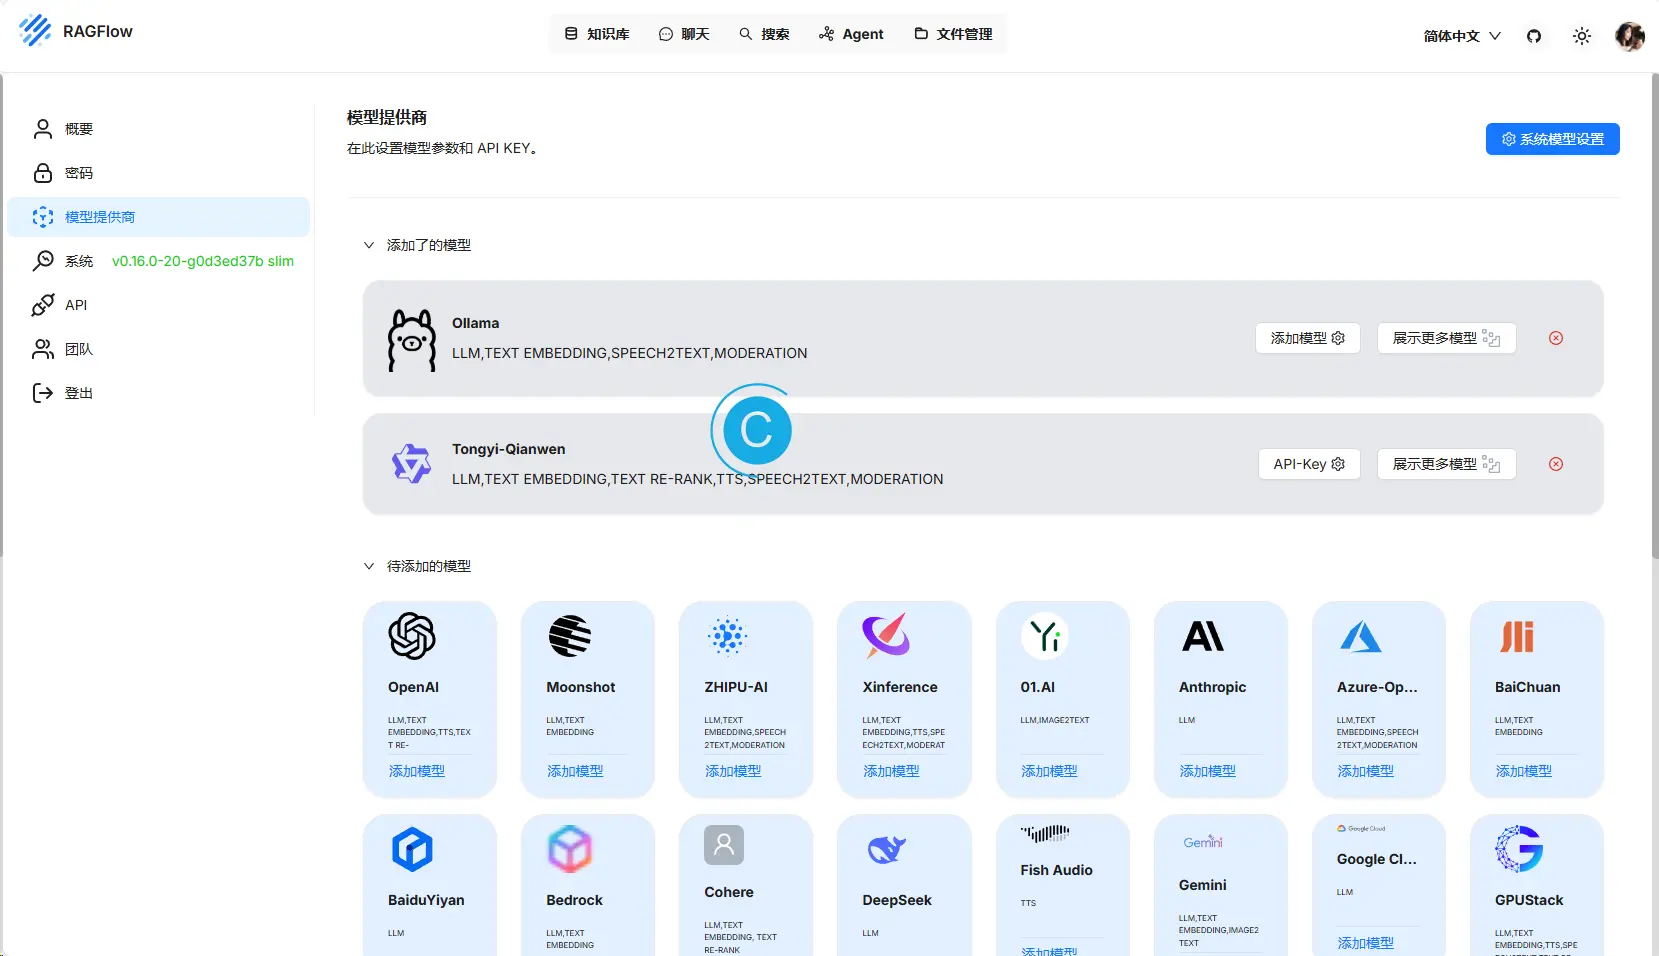
Task: Click the version text v0.16.0-20-g0d3ed37b slim
Action: click(x=203, y=261)
